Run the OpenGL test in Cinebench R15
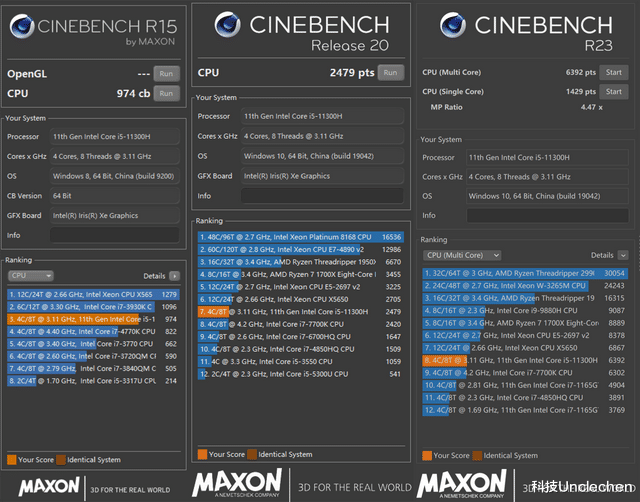 167,74
